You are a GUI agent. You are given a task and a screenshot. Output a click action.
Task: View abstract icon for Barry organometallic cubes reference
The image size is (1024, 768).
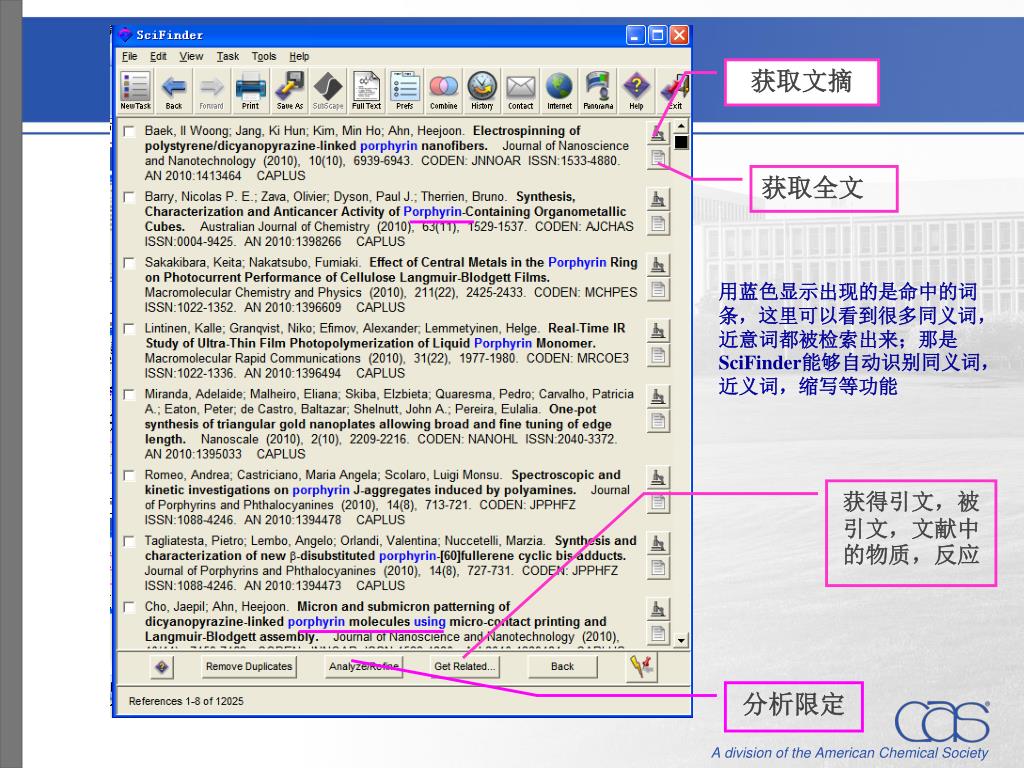coord(658,199)
